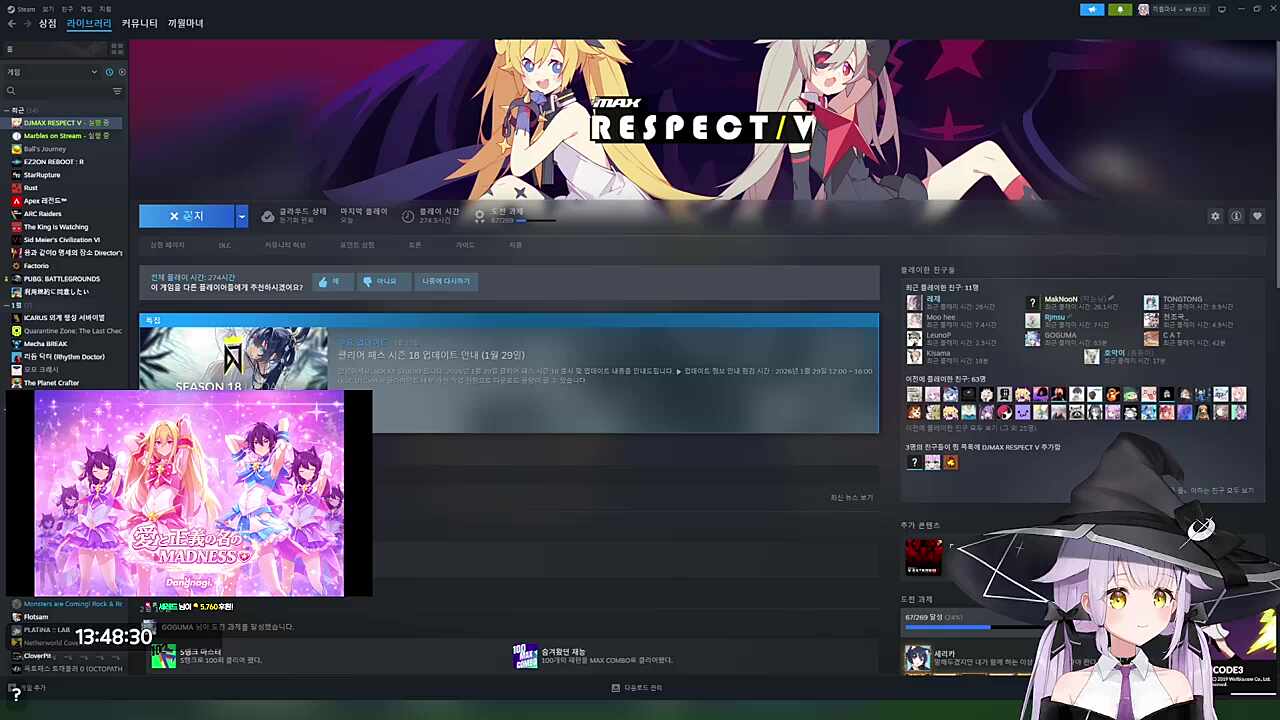This screenshot has height=720, width=1280.
Task: Switch library to grid view icon
Action: pos(117,48)
